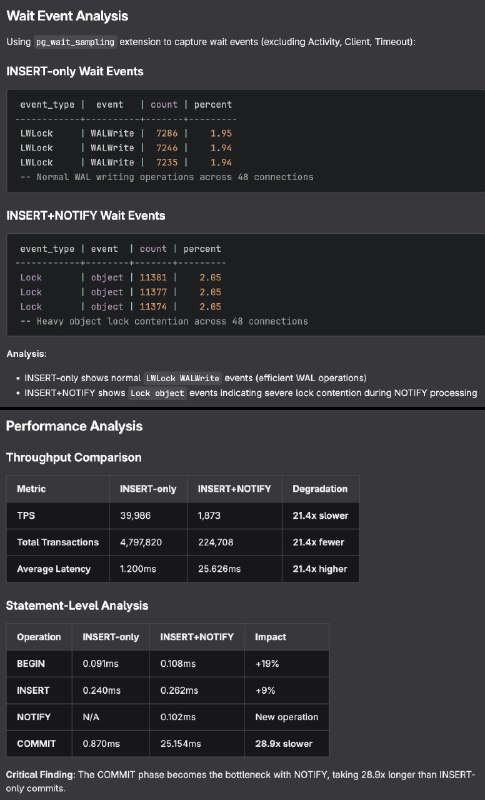The height and width of the screenshot is (800, 485).
Task: Select the pg_wait_sampling inline code text
Action: point(75,42)
